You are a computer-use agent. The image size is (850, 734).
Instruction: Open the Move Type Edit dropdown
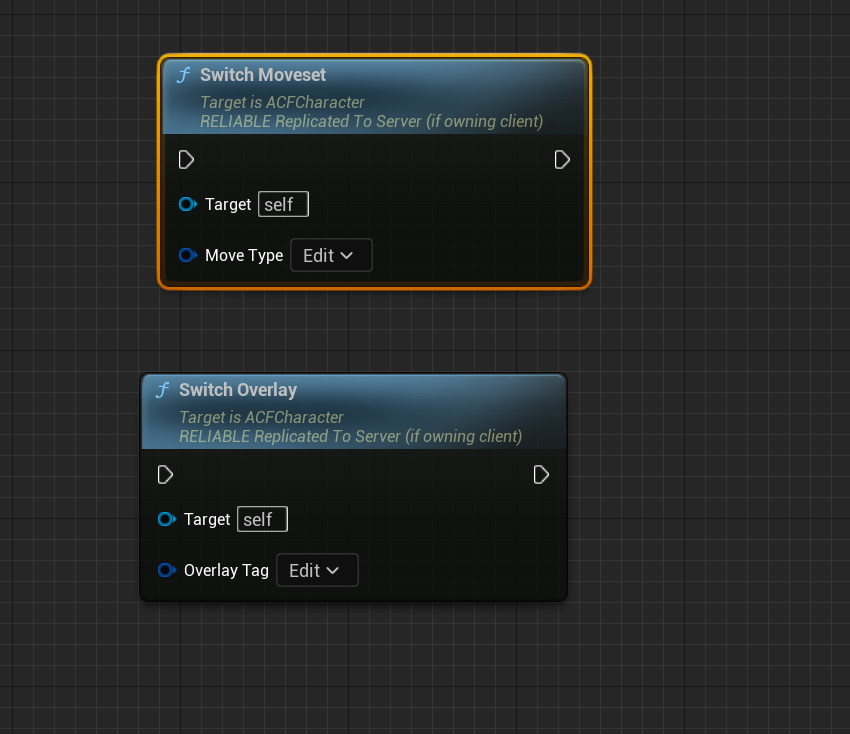coord(331,255)
